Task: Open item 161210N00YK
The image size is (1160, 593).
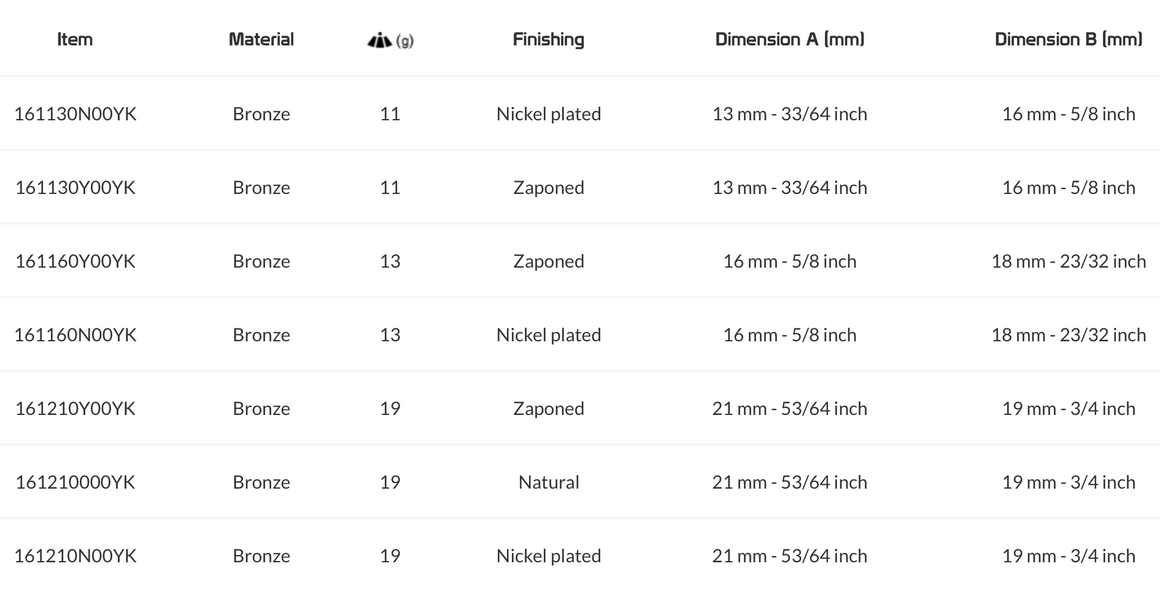Action: click(75, 556)
